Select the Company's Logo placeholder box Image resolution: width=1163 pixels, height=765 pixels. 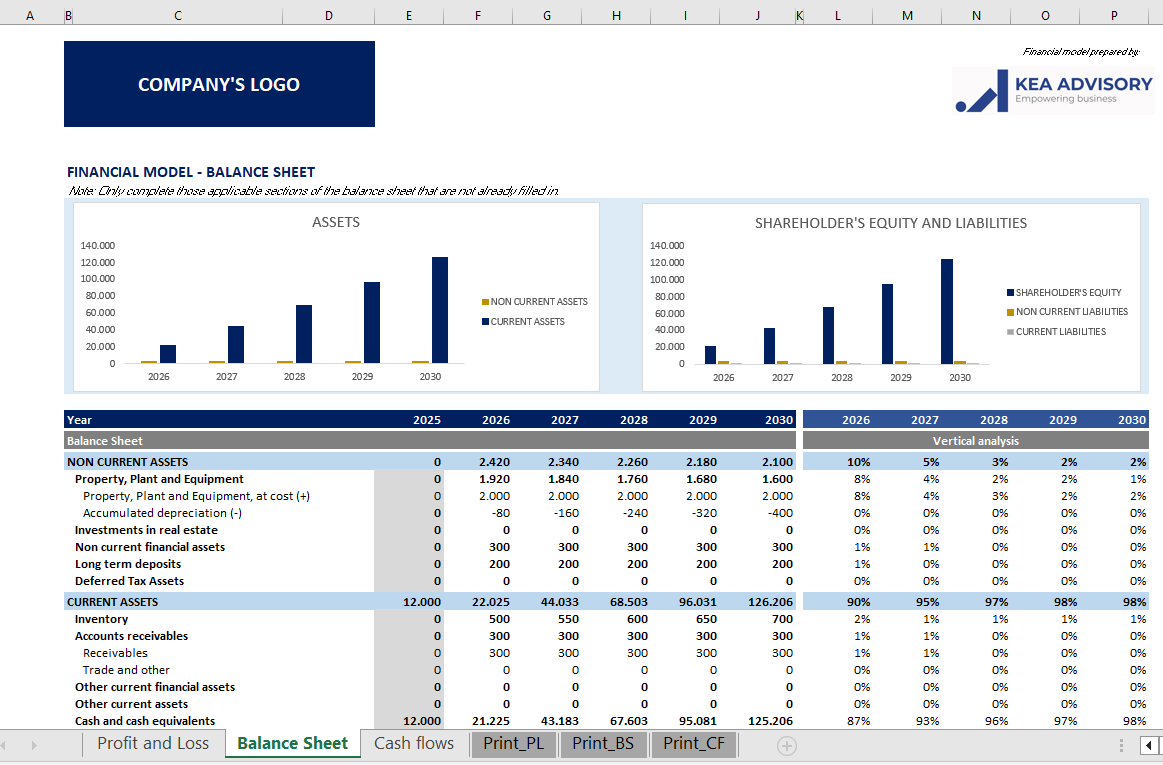[219, 84]
